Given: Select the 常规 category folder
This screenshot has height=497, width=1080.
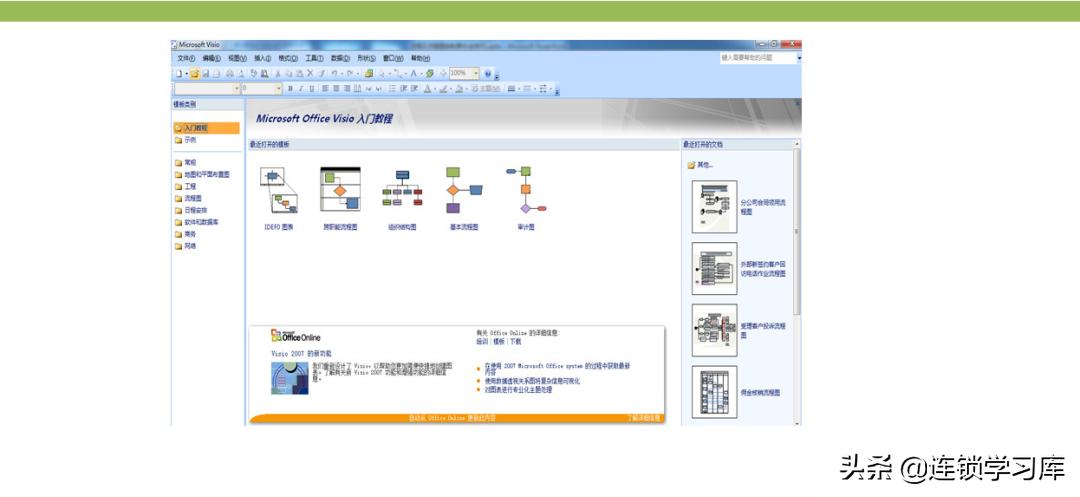Looking at the screenshot, I should tap(186, 163).
